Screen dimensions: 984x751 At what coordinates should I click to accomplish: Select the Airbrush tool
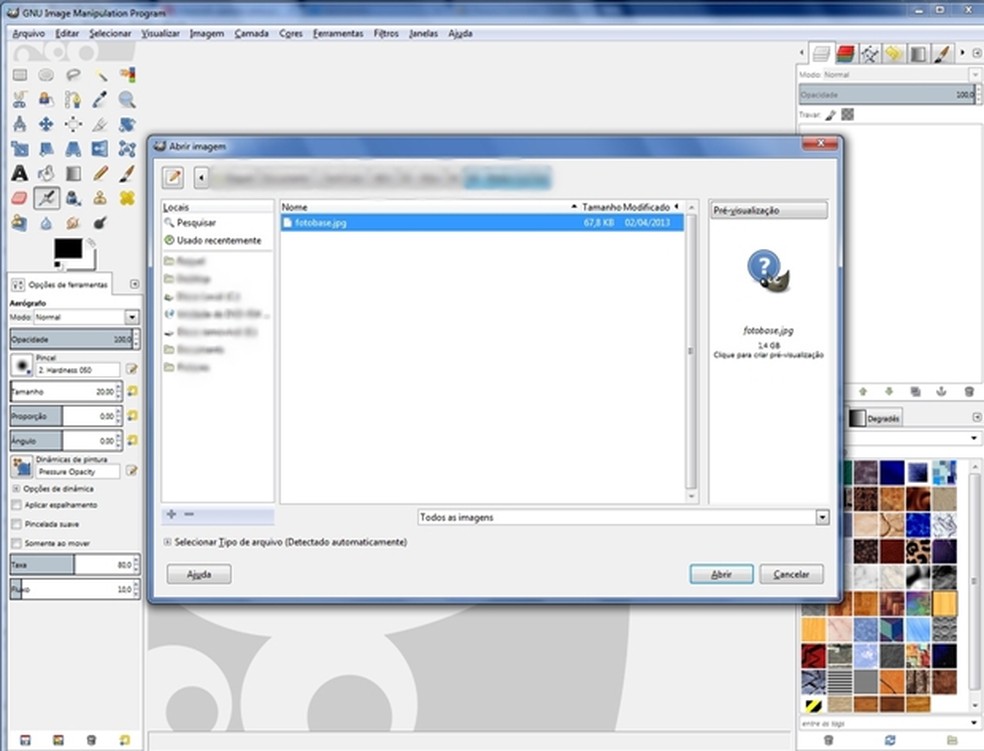click(x=46, y=198)
